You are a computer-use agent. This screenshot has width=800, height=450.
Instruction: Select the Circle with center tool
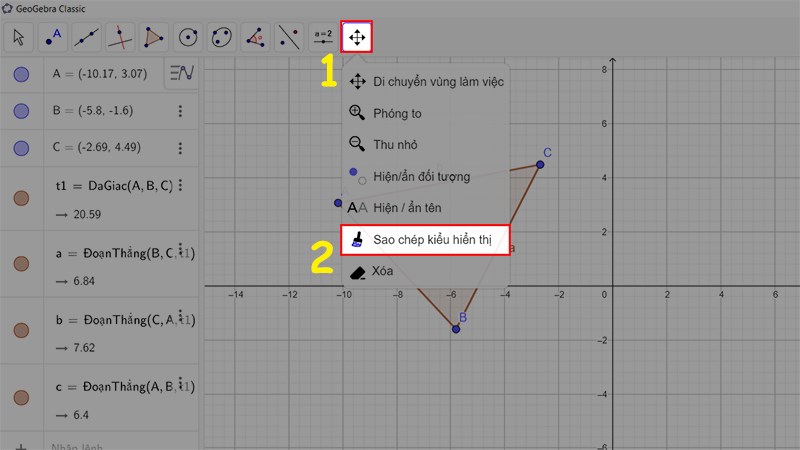tap(188, 37)
